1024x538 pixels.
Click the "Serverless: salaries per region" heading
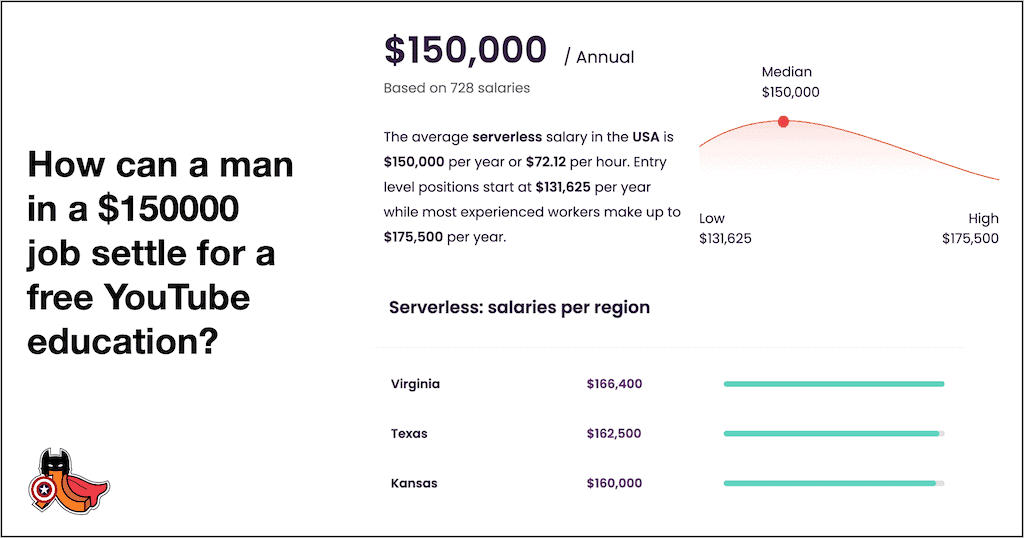pyautogui.click(x=519, y=307)
